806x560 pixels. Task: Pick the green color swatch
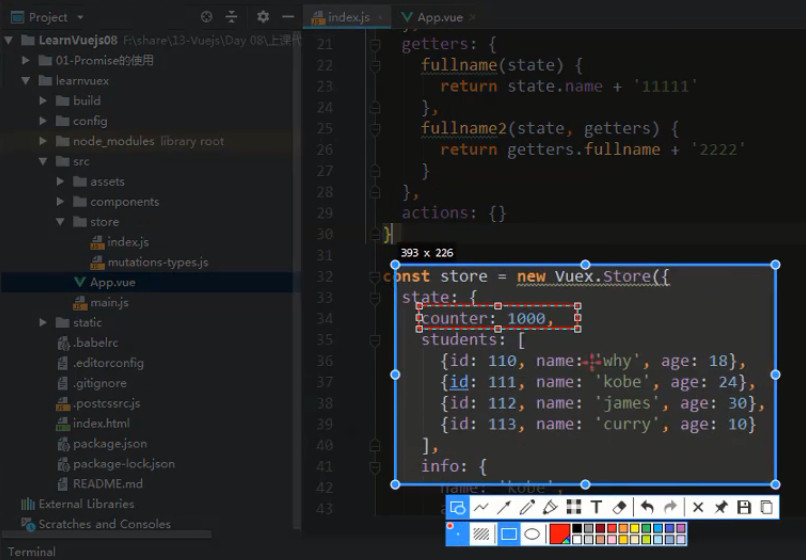(x=646, y=528)
